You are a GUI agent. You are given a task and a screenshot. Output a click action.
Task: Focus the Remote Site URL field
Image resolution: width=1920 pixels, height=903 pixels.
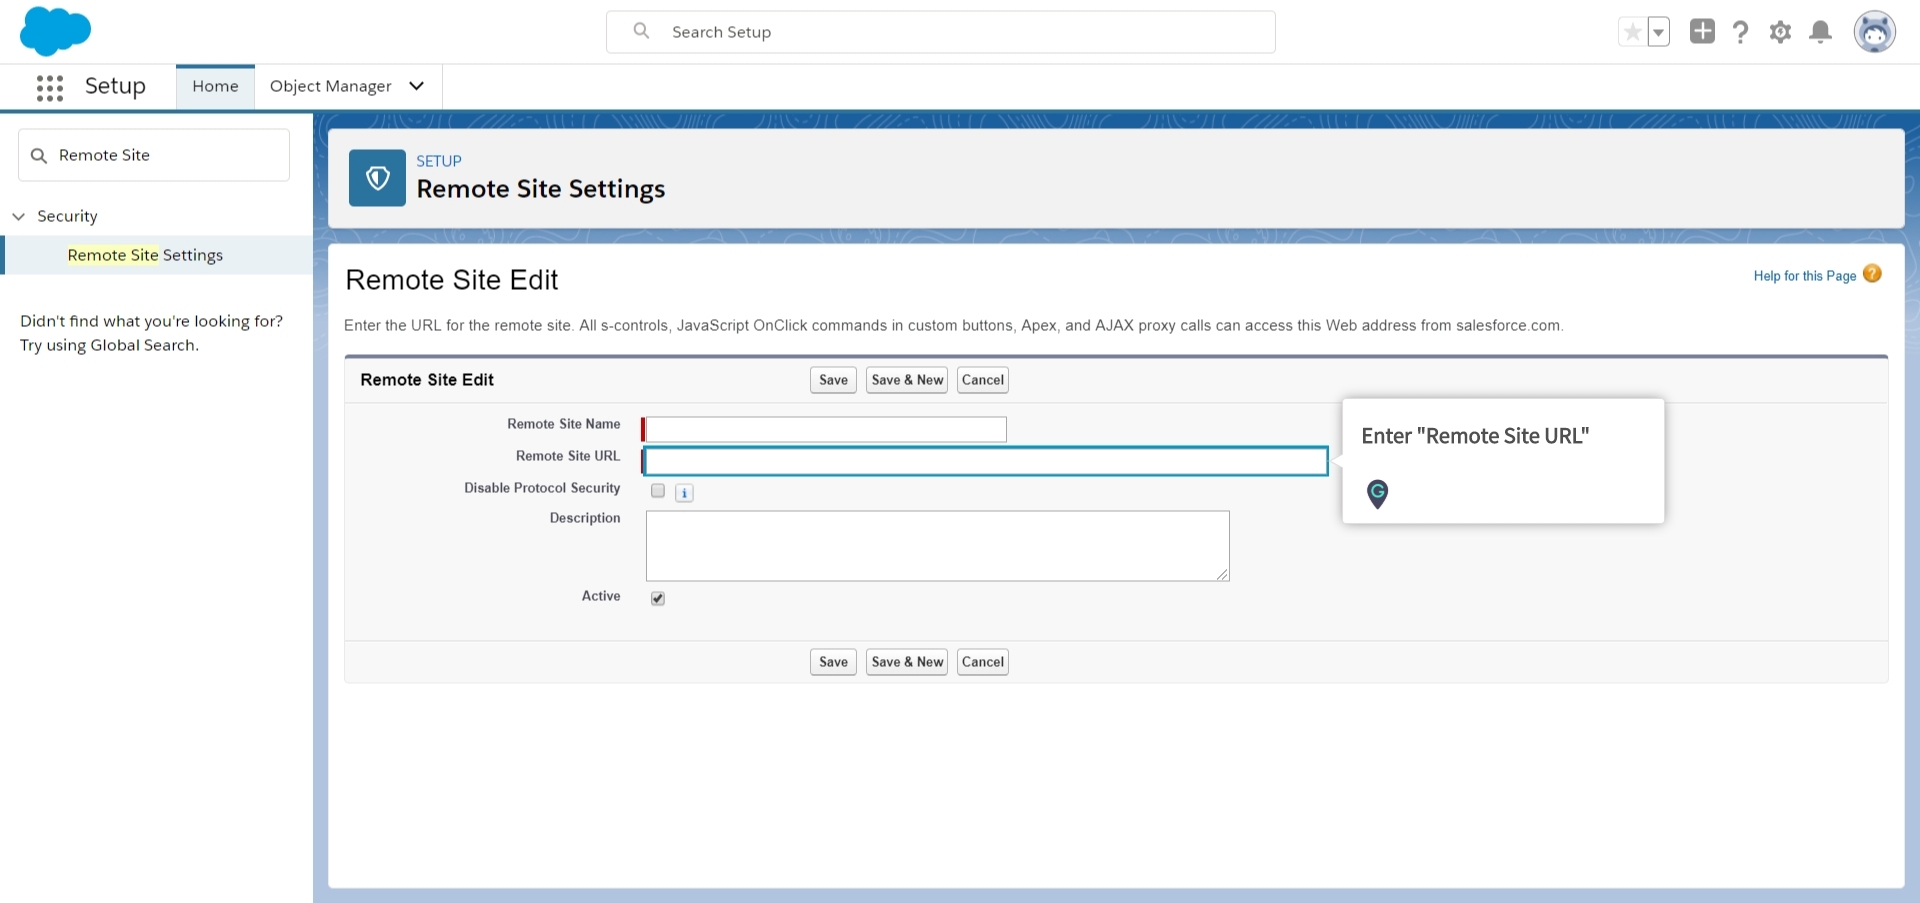(x=986, y=461)
